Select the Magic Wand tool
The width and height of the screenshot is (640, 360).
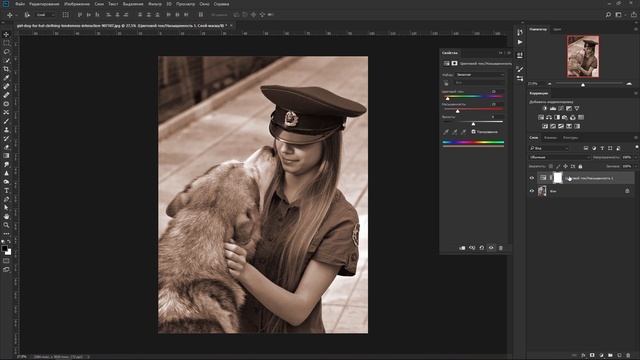coord(6,60)
